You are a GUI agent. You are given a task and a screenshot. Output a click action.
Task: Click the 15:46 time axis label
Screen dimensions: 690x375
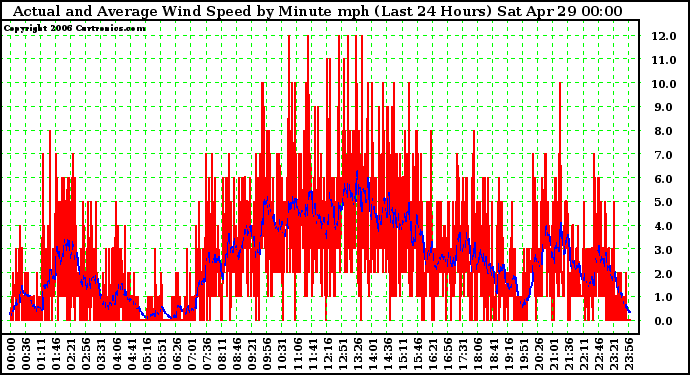418,354
